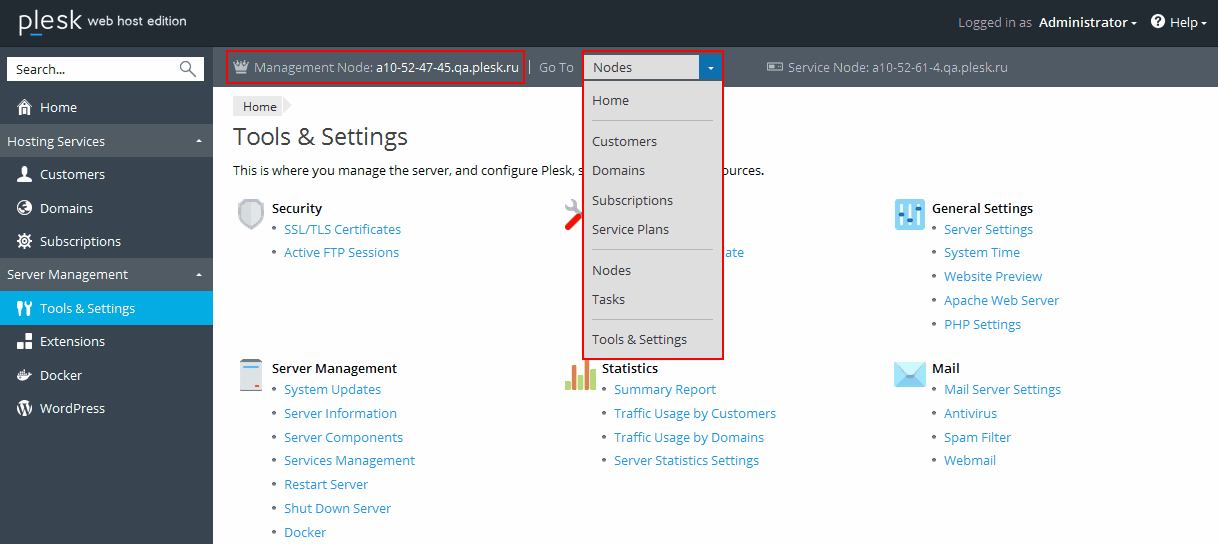Click the Statistics bar chart icon
Viewport: 1218px width, 544px height.
tap(580, 375)
